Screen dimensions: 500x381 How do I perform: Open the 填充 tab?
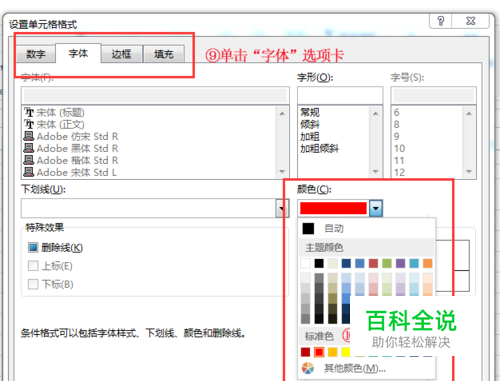(164, 54)
